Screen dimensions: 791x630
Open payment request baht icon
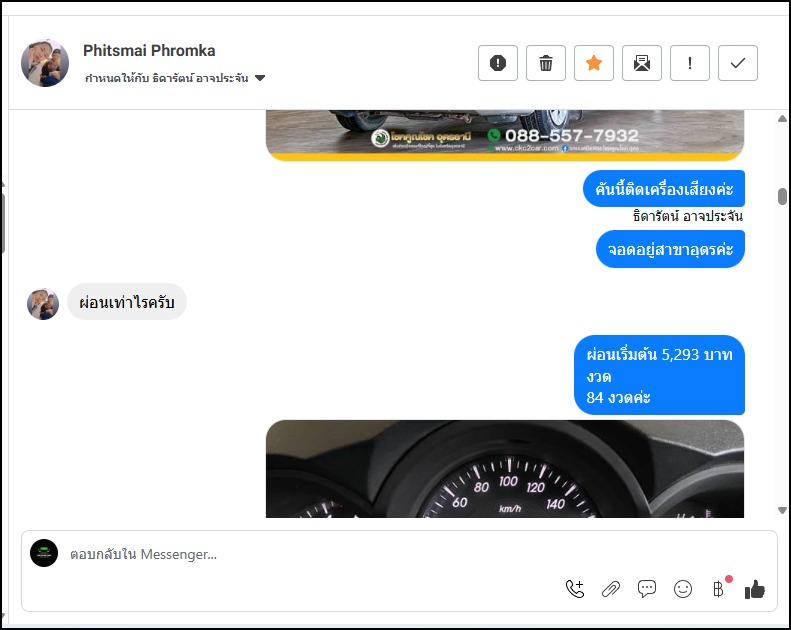tap(718, 589)
